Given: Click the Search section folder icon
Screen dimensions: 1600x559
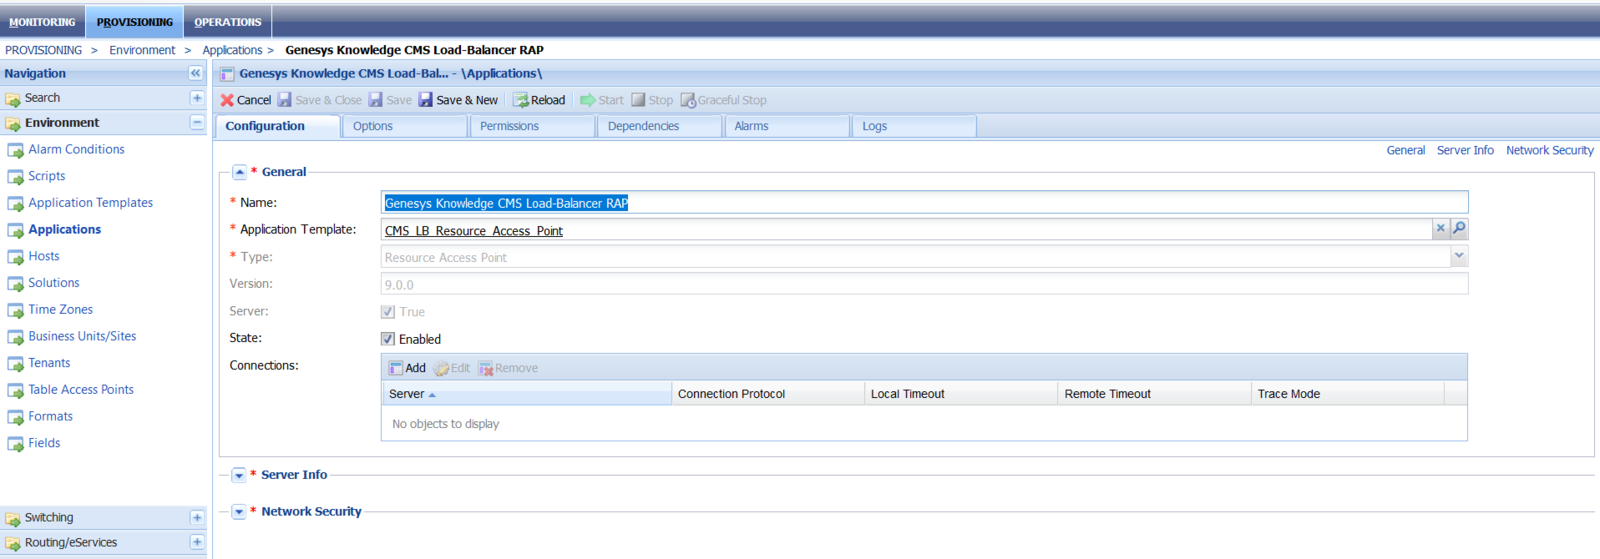Looking at the screenshot, I should [x=13, y=99].
